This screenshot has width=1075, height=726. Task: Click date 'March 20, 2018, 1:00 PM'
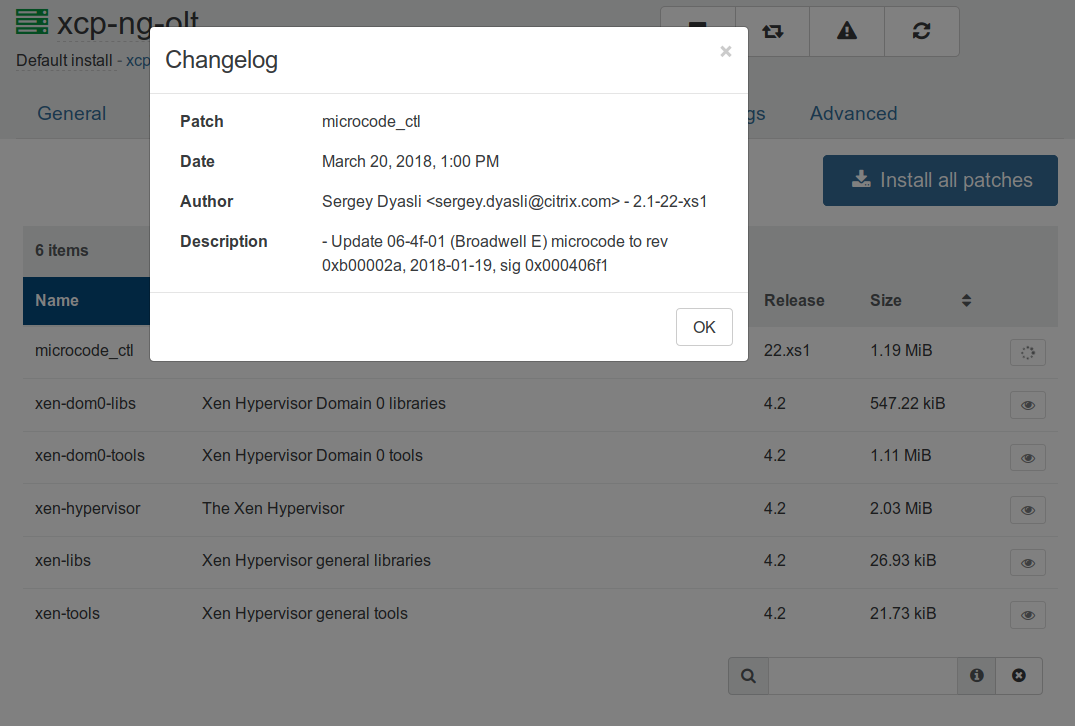click(x=411, y=161)
